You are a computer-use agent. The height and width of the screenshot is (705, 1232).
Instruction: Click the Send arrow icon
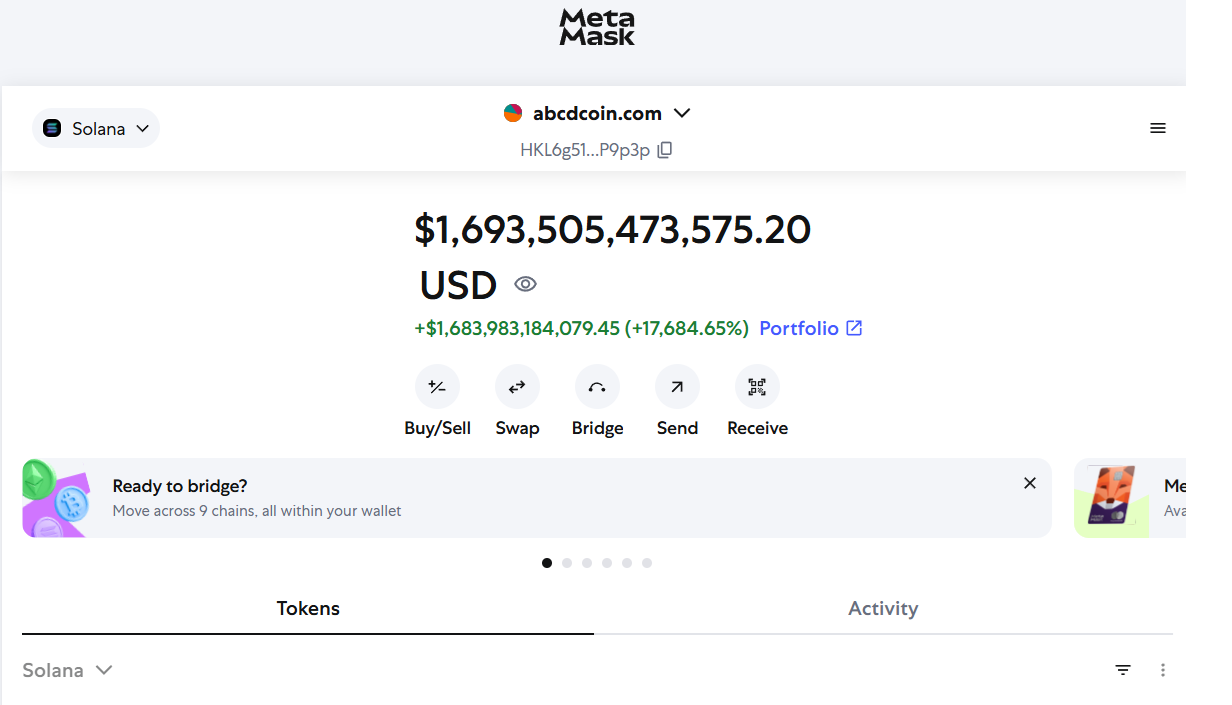(677, 387)
